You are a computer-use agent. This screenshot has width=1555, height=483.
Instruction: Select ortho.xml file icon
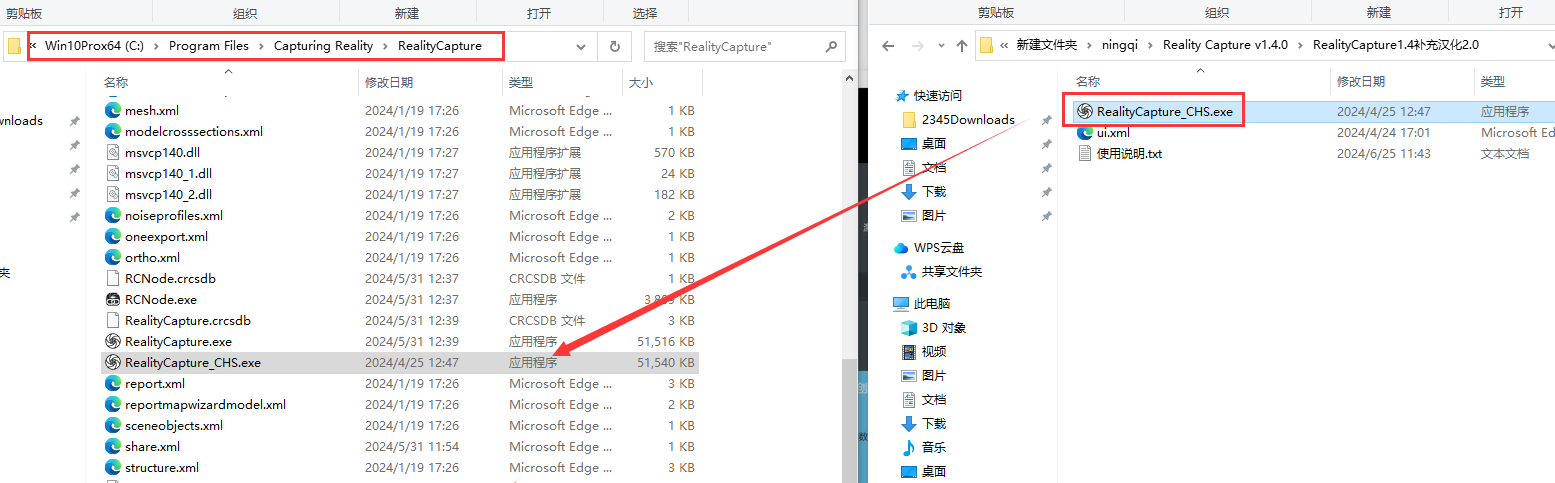(x=112, y=257)
